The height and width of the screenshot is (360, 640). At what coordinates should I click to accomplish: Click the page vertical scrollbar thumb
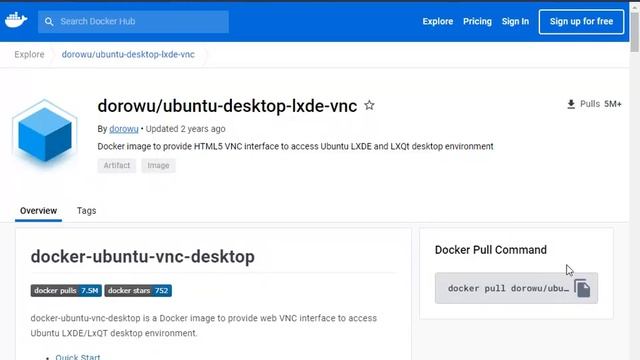coord(634,32)
